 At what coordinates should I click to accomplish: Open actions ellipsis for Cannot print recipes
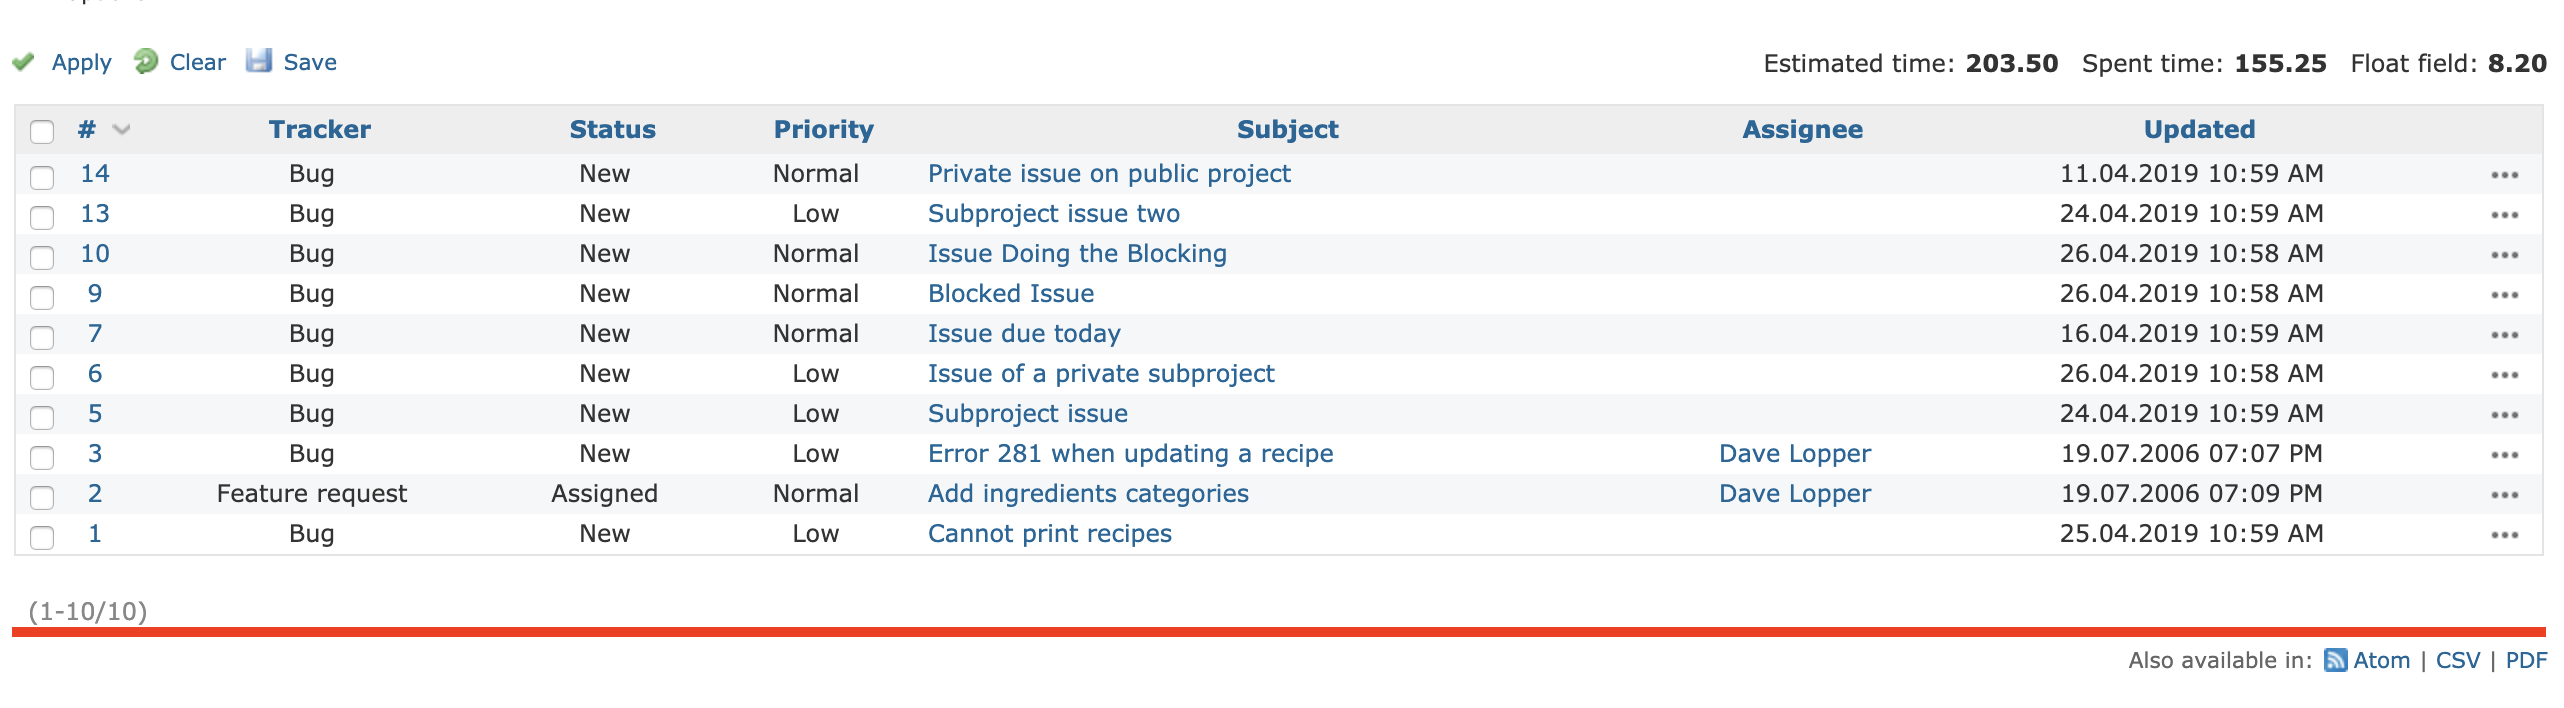[2504, 535]
